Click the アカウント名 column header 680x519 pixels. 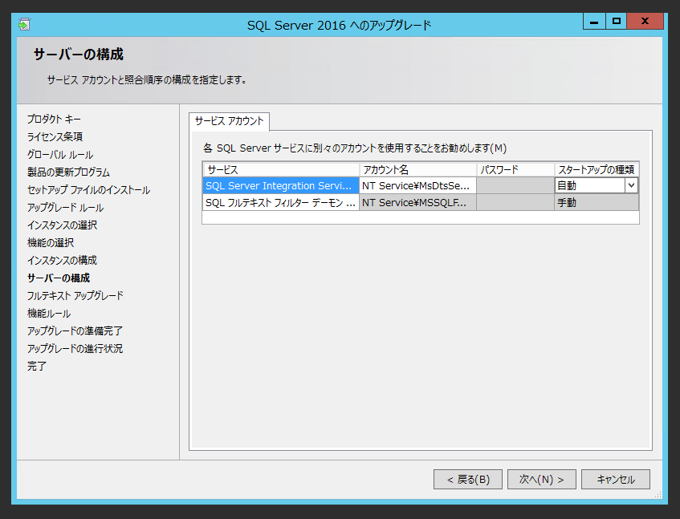pyautogui.click(x=418, y=170)
